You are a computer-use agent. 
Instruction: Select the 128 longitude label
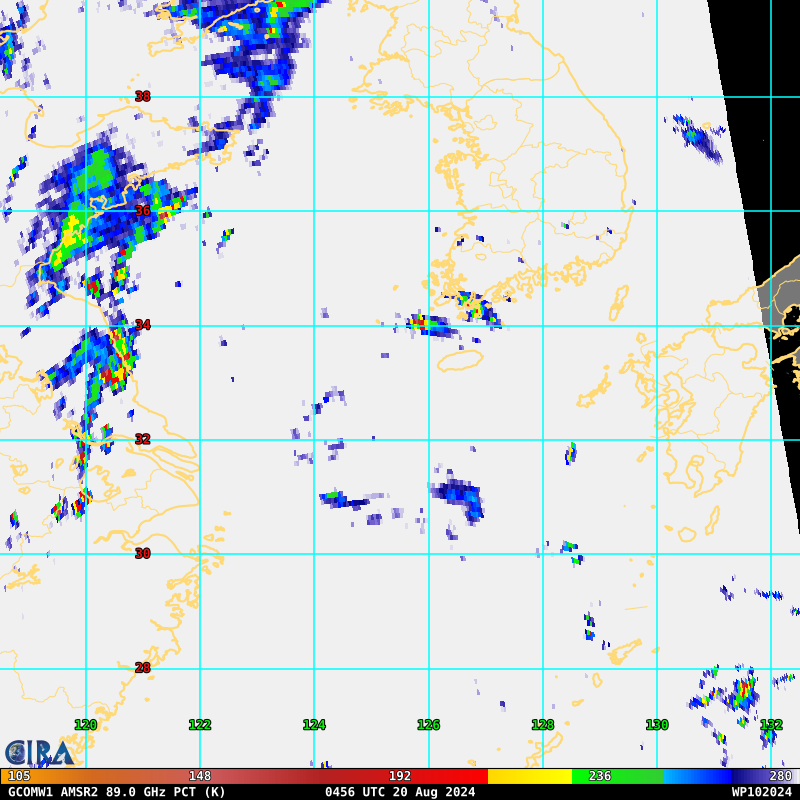(x=542, y=725)
